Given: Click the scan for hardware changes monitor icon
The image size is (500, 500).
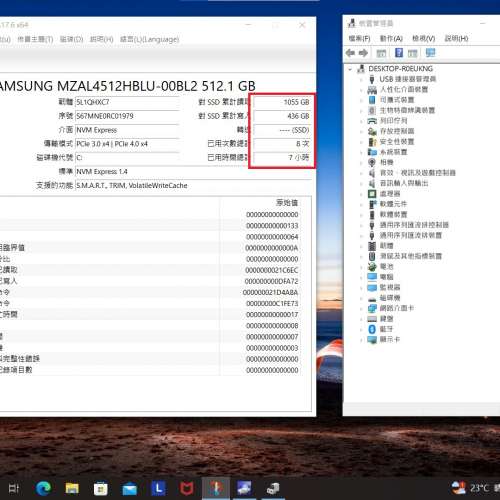Looking at the screenshot, I should 430,53.
